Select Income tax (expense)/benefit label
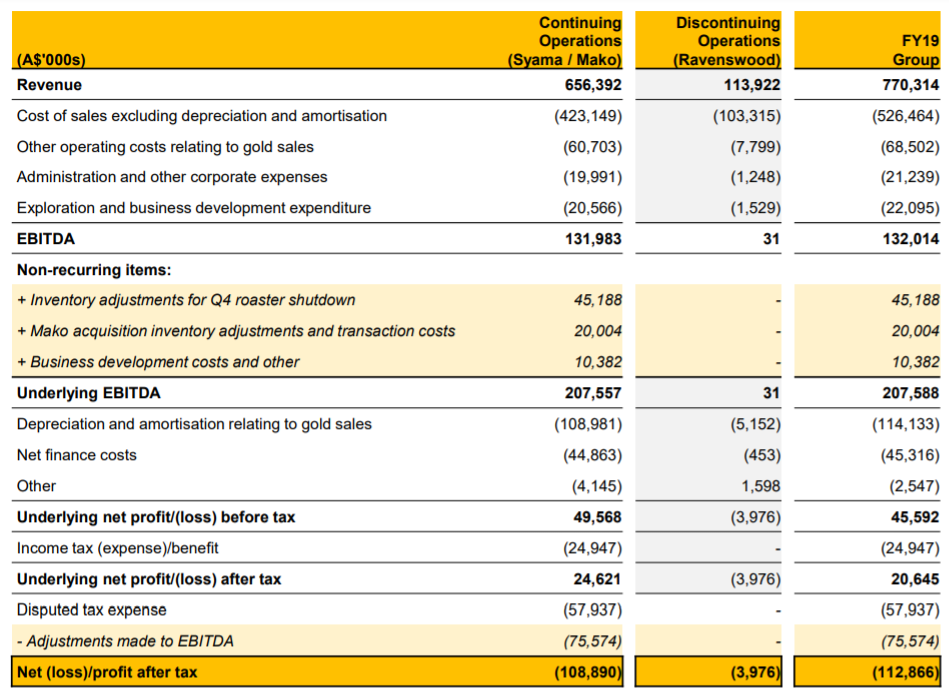This screenshot has height=696, width=949. [117, 548]
